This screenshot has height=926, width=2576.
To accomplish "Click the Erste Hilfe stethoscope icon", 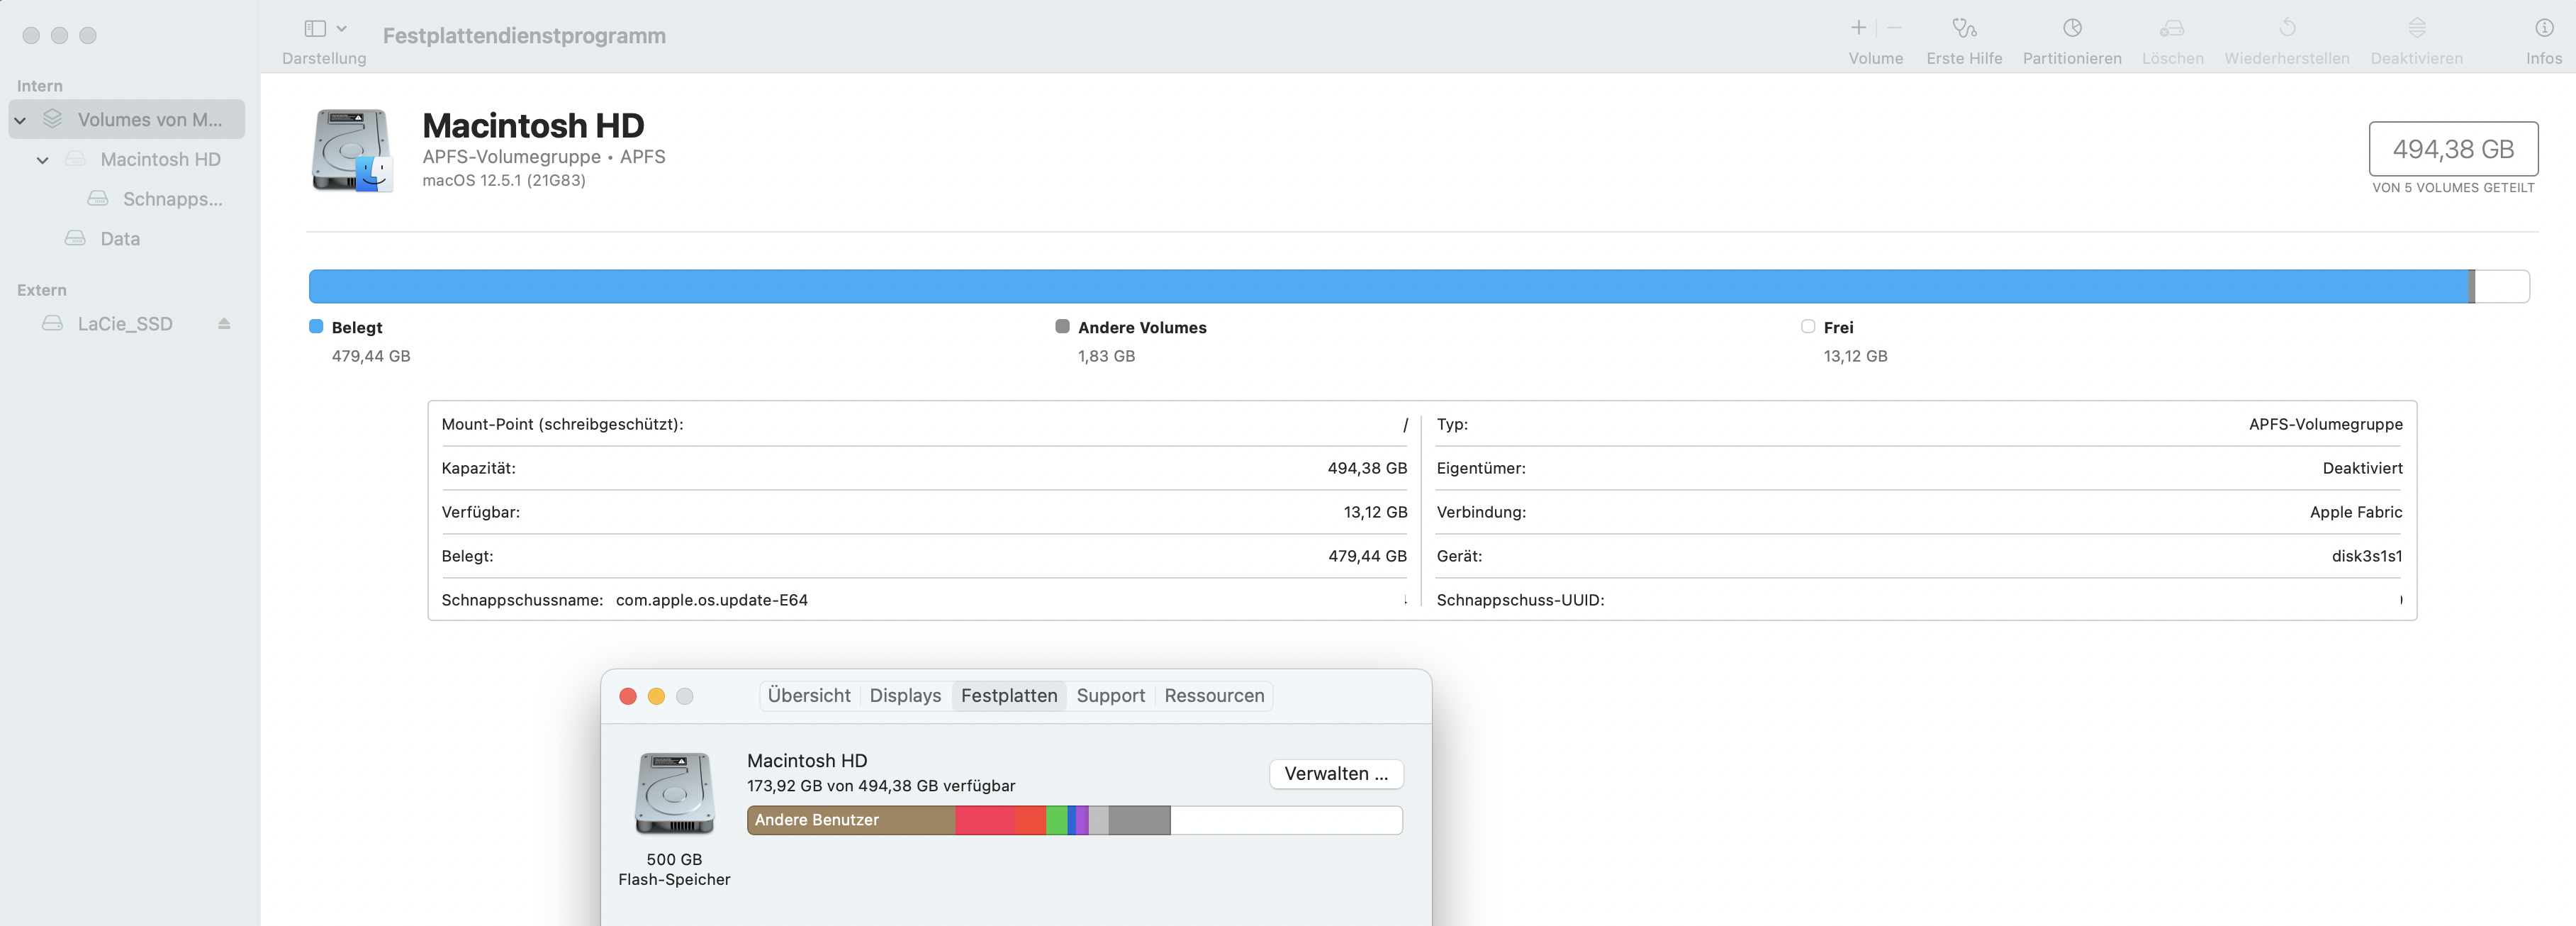I will coord(1964,28).
